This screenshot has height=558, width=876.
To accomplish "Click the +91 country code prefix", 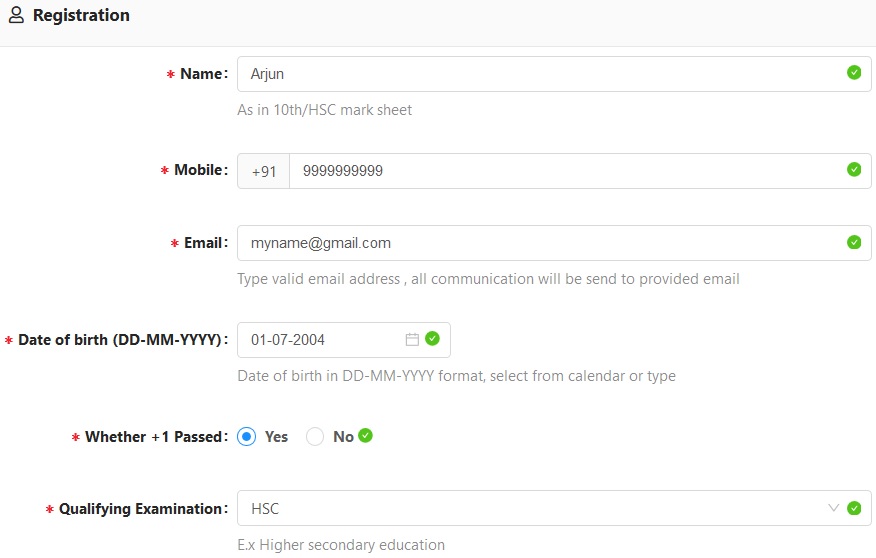I will point(264,171).
